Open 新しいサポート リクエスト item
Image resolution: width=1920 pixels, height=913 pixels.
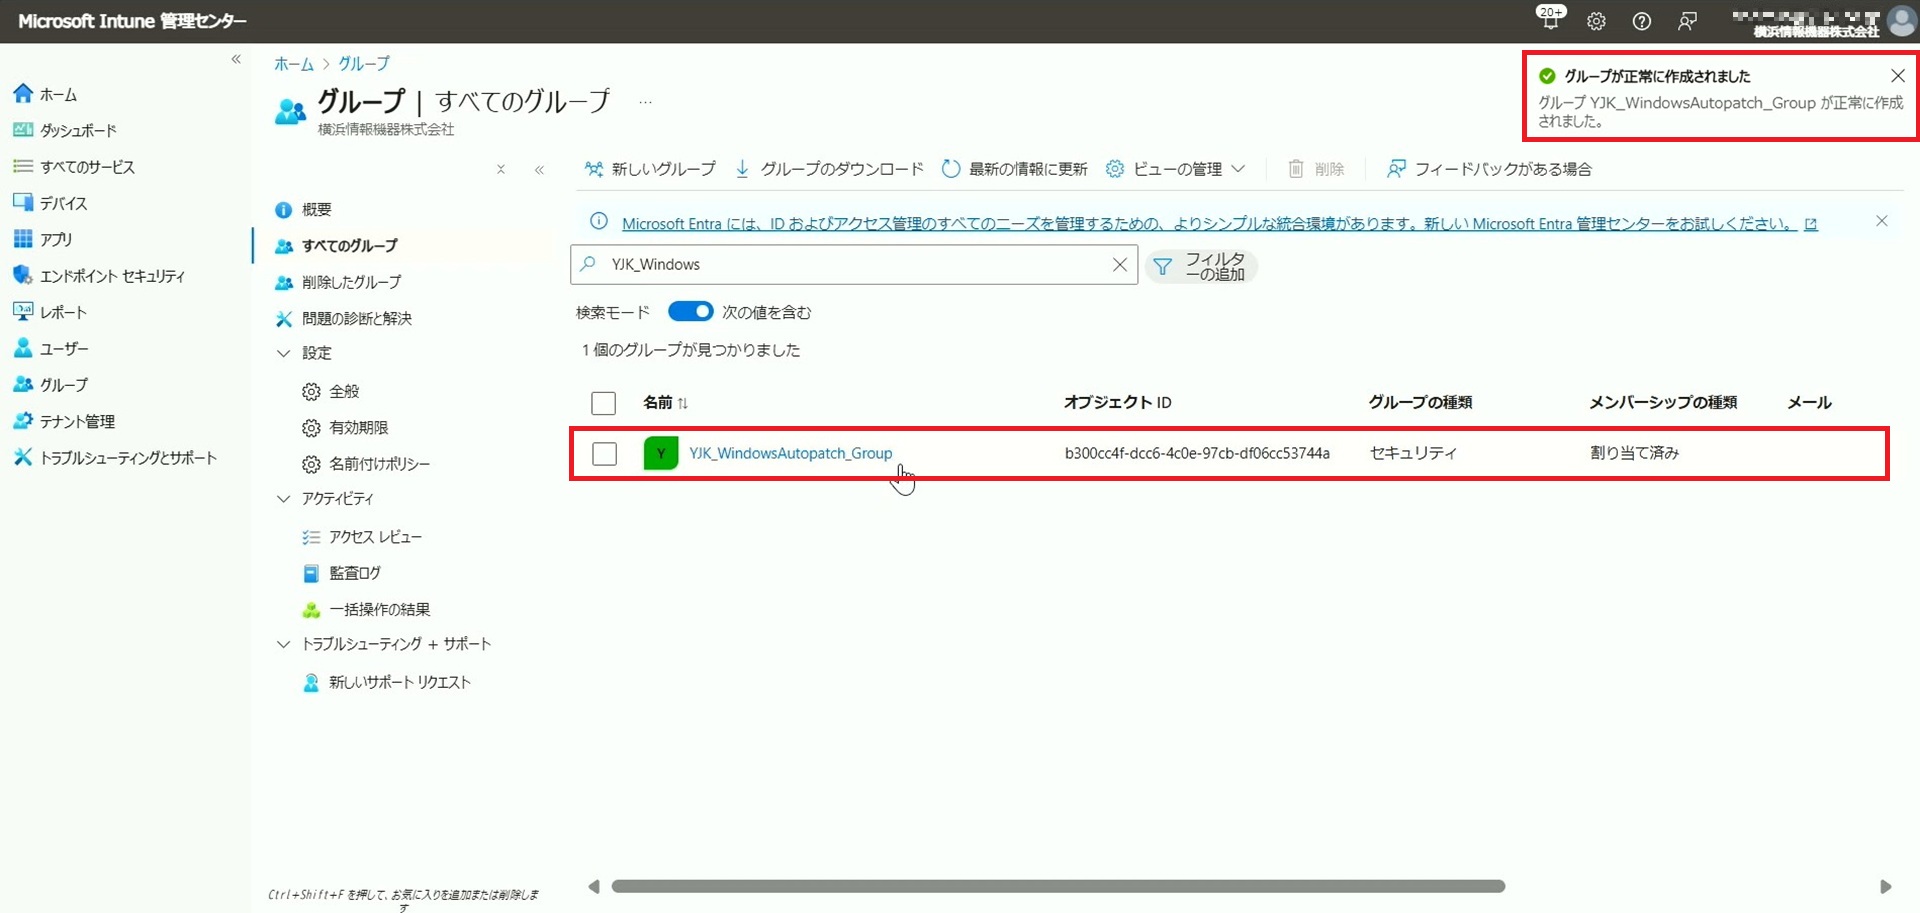tap(386, 682)
